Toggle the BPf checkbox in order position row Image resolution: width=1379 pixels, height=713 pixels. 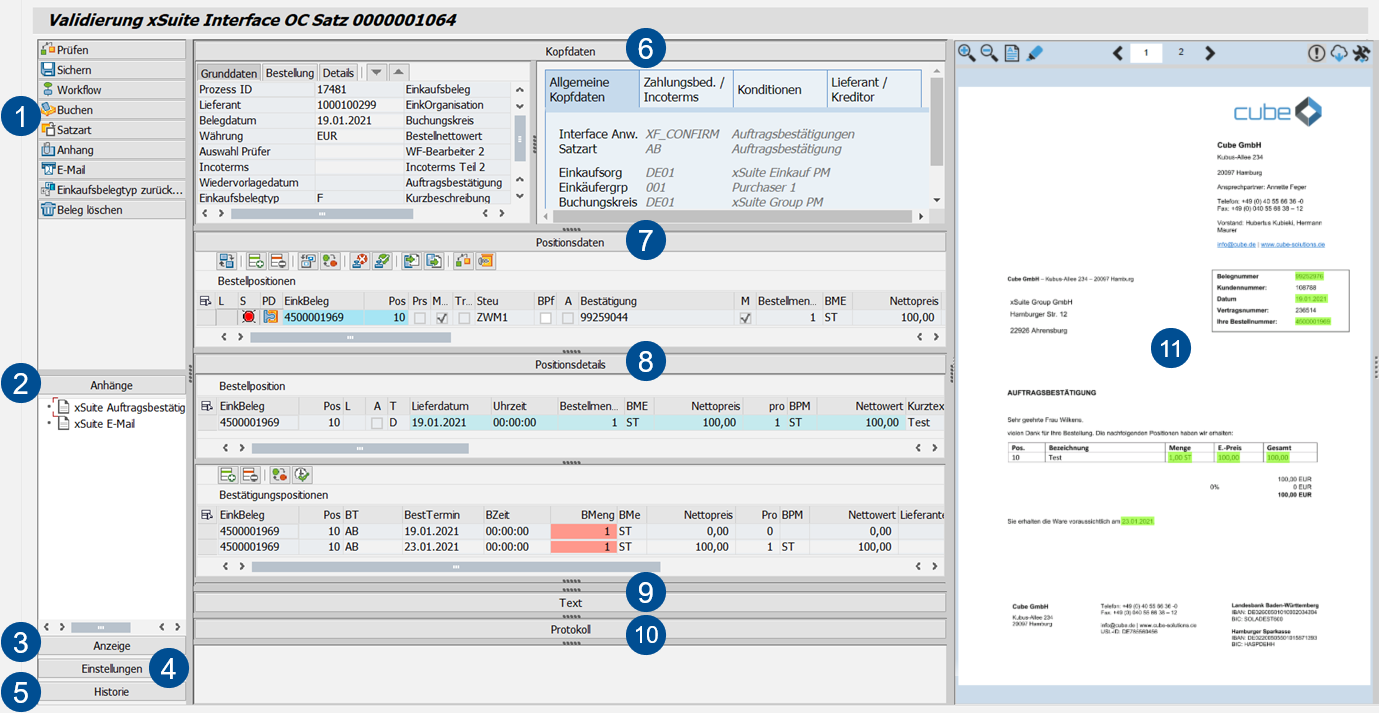click(545, 317)
